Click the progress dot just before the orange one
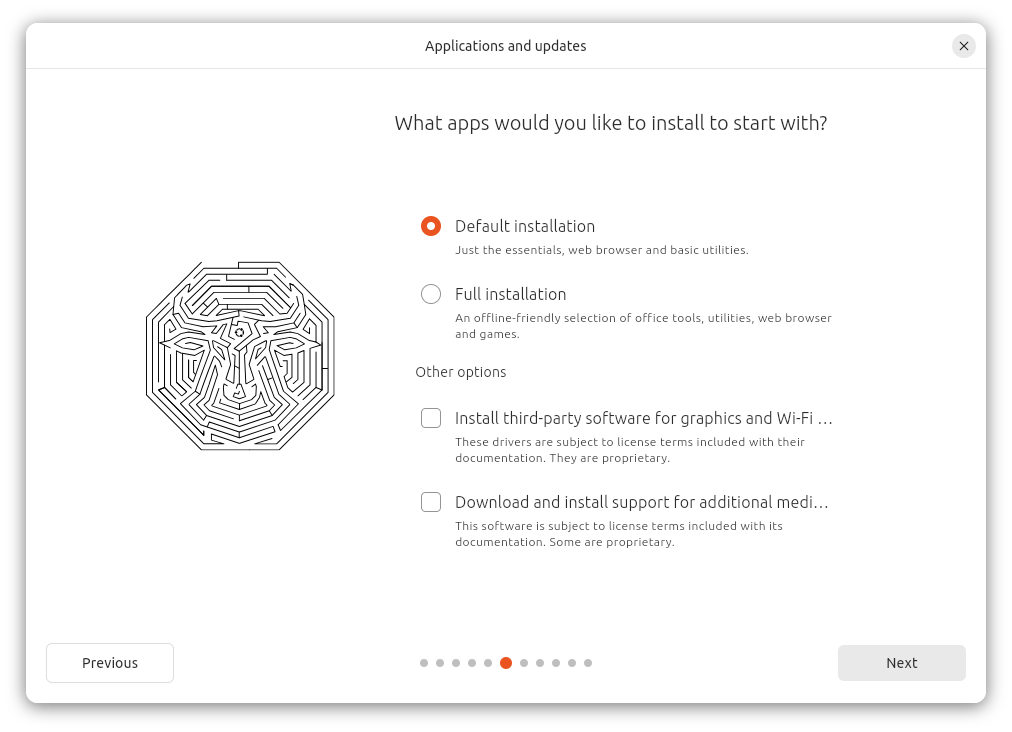 488,663
